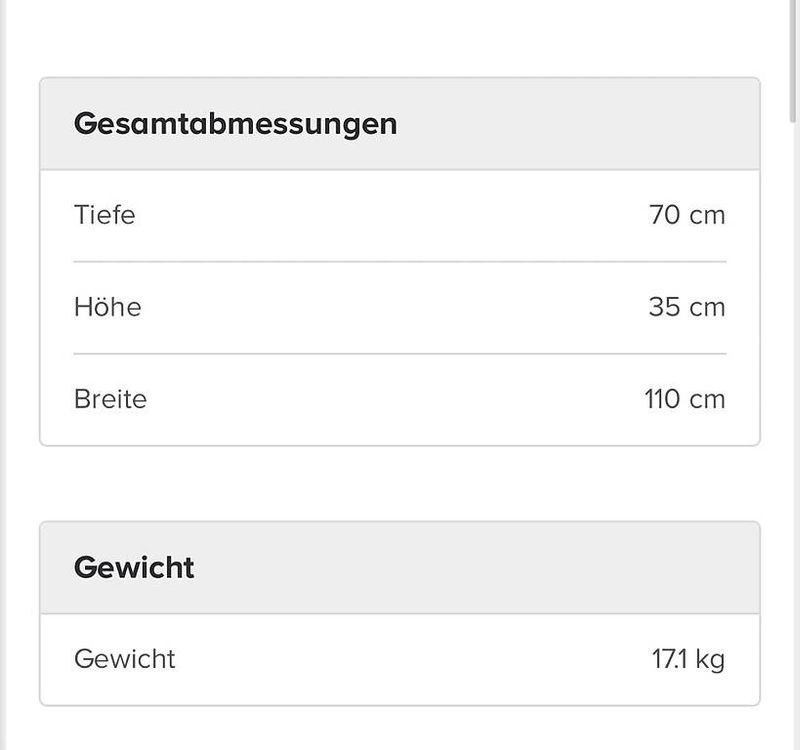Click the vertical scrollbar thumb
800x750 pixels.
(x=793, y=61)
